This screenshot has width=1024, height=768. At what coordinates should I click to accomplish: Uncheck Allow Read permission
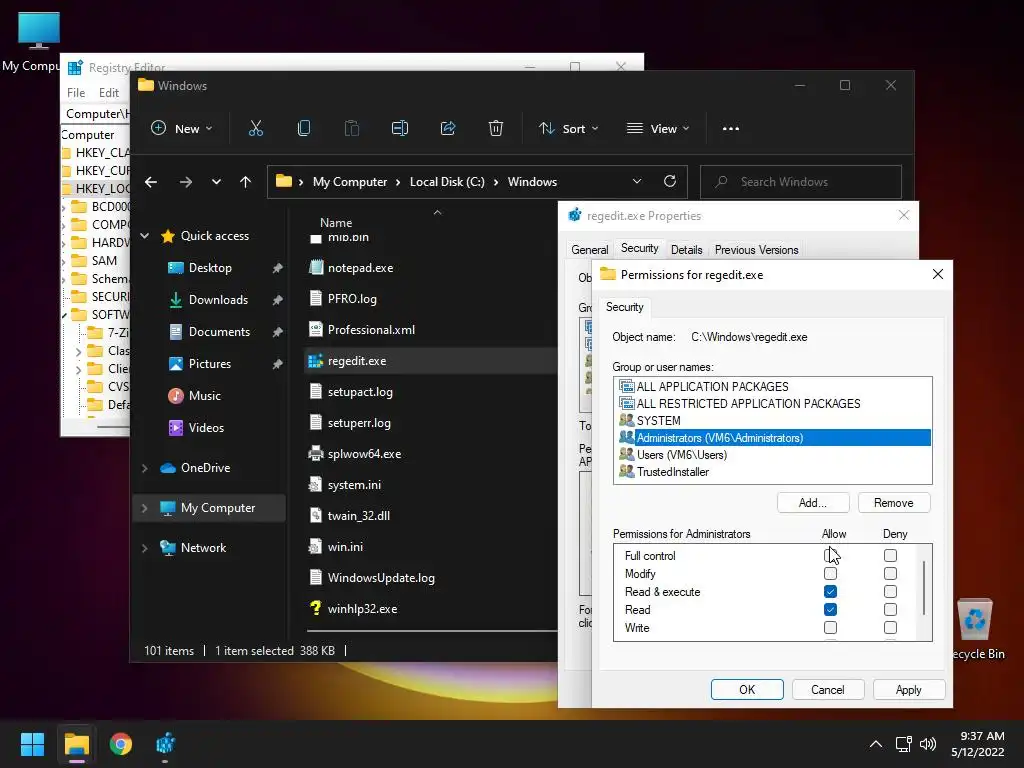click(830, 609)
